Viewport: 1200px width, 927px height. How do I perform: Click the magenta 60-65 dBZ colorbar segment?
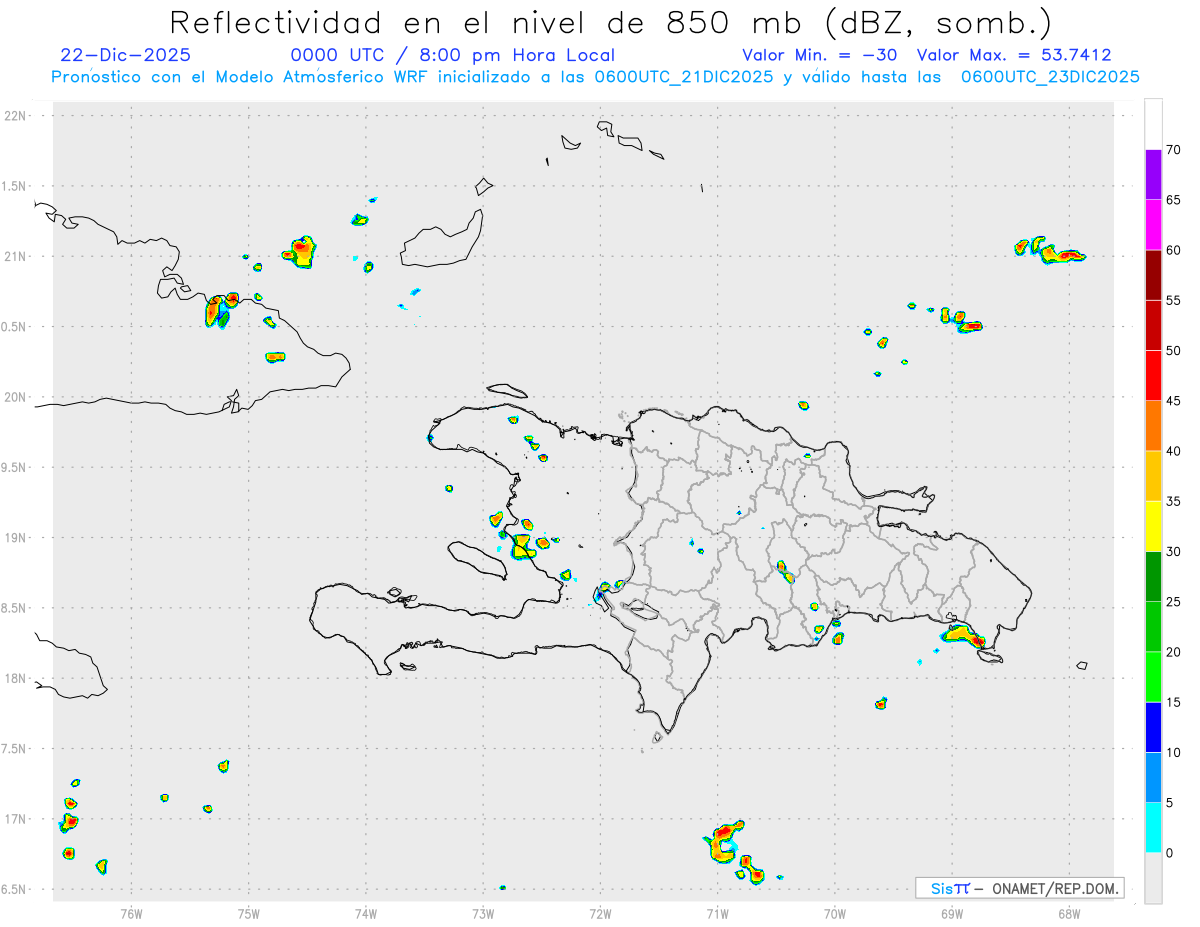click(1153, 225)
